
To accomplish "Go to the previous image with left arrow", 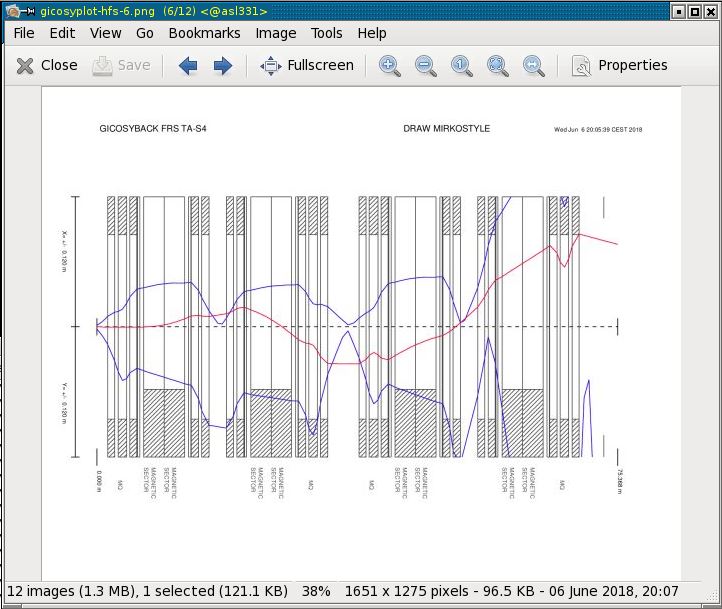I will (x=188, y=66).
